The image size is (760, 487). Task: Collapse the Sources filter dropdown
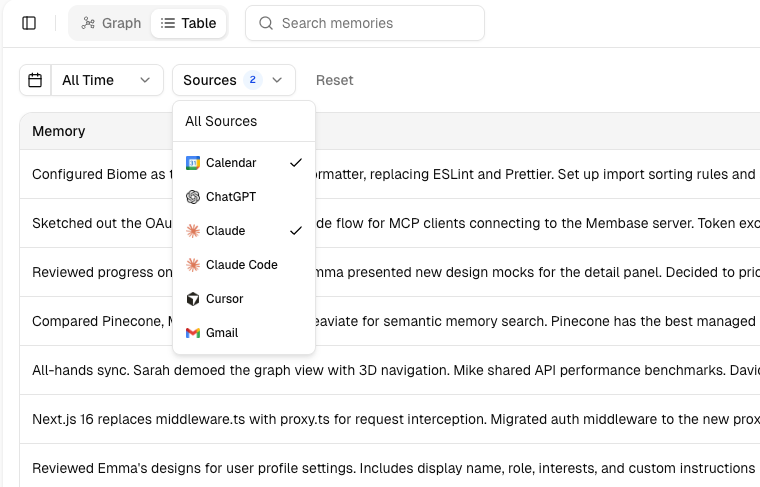233,80
